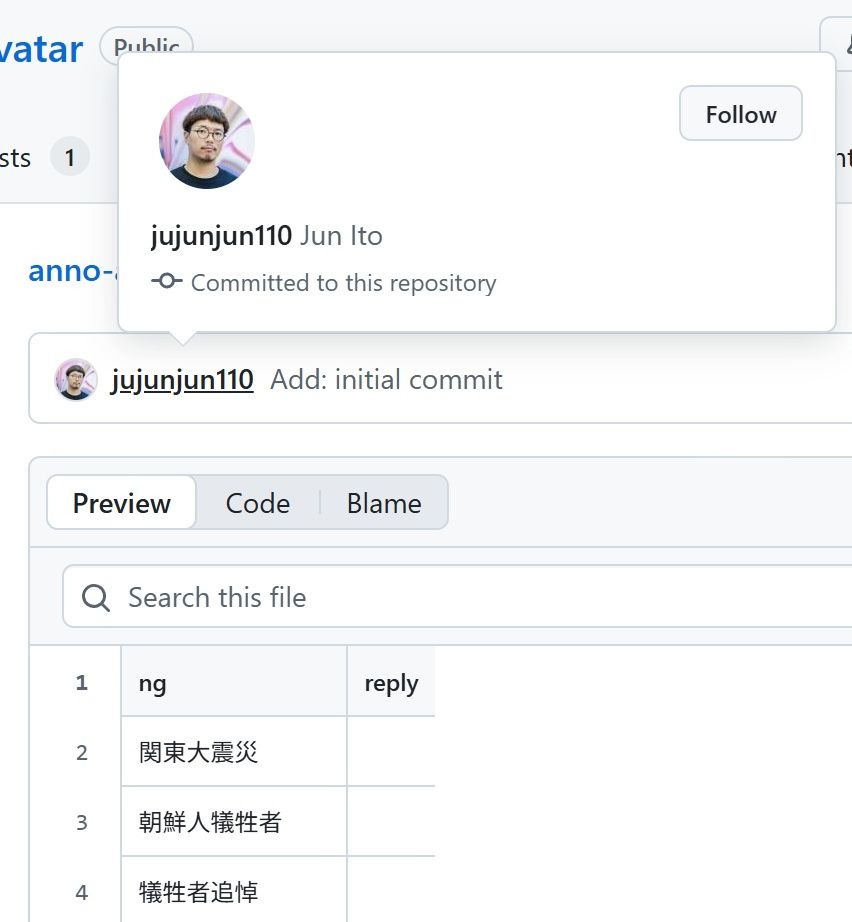Switch to the Blame tab

(x=384, y=503)
